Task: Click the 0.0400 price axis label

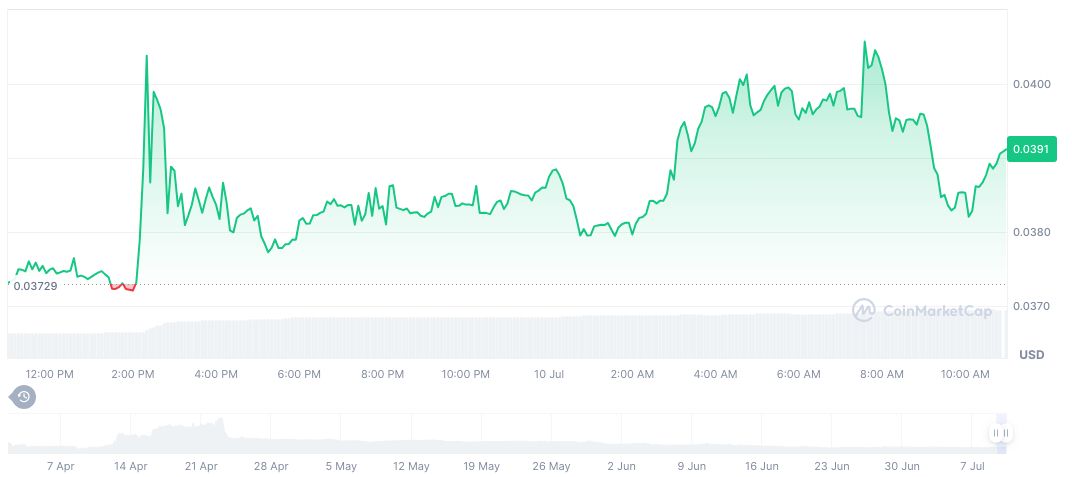Action: pos(1030,84)
